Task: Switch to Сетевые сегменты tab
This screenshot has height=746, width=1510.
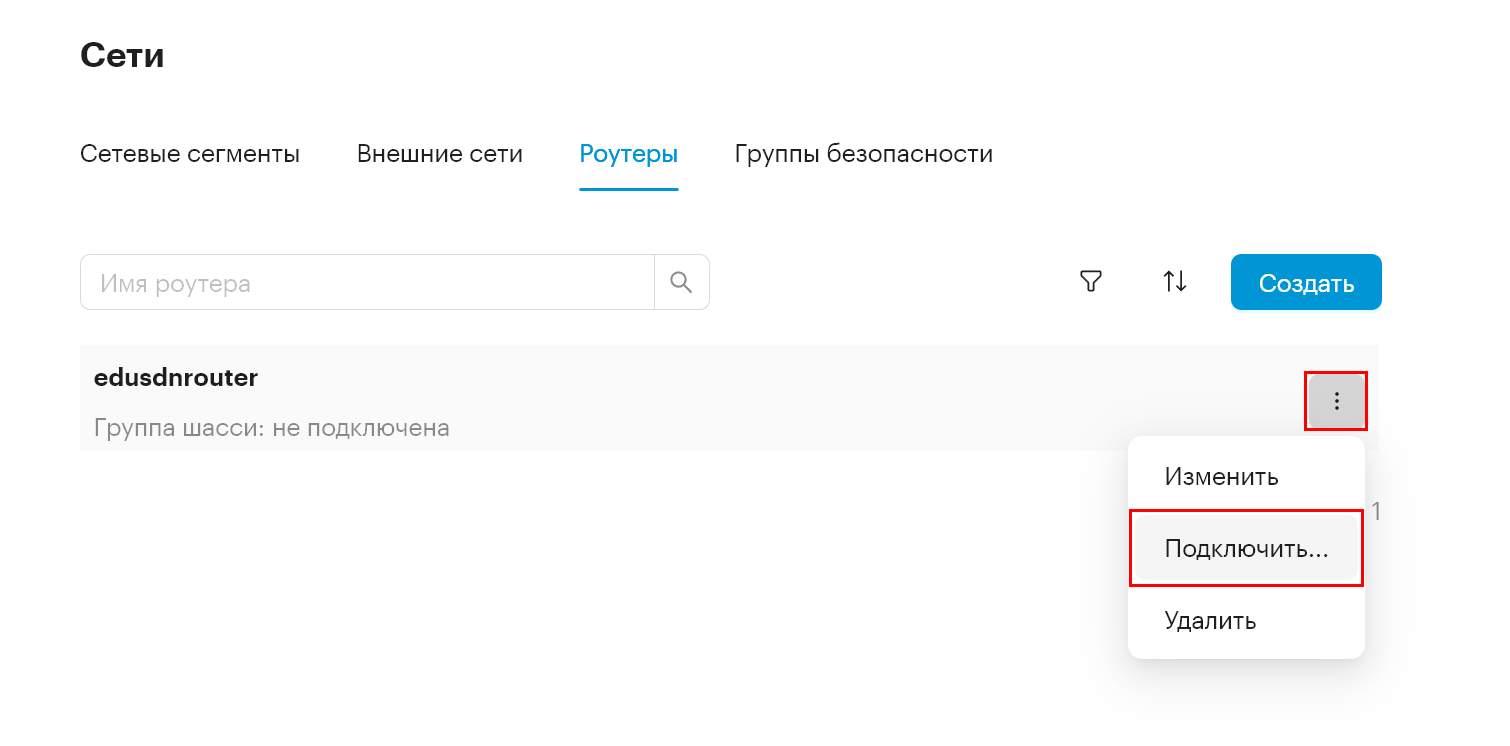Action: (190, 154)
